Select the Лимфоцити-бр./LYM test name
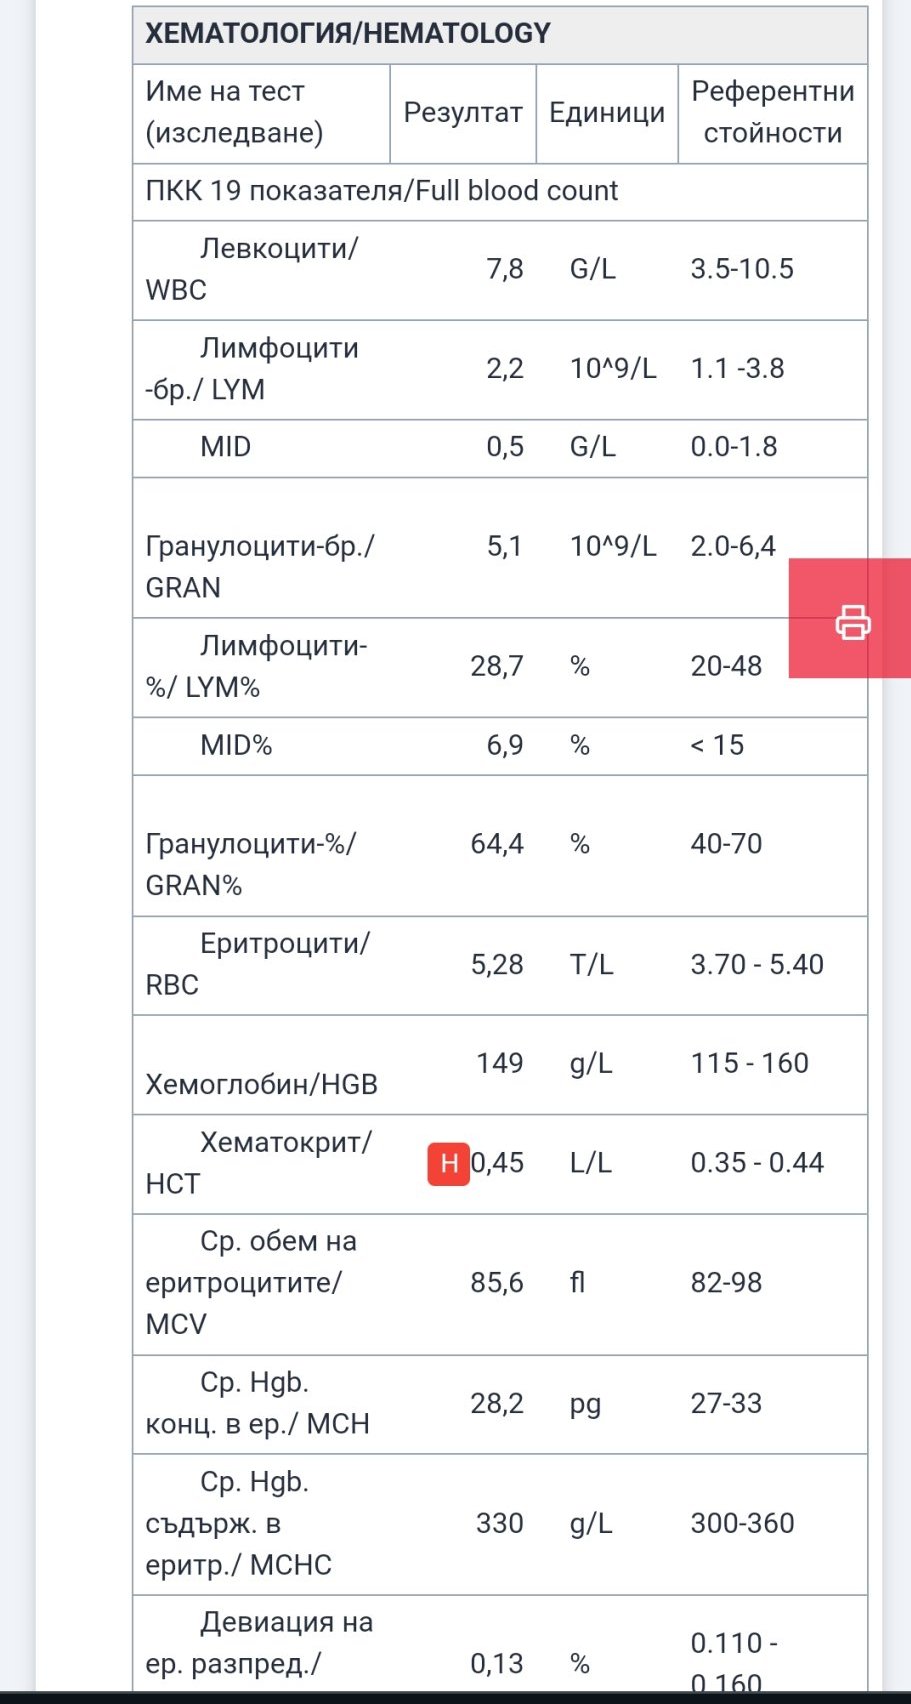 coord(252,369)
